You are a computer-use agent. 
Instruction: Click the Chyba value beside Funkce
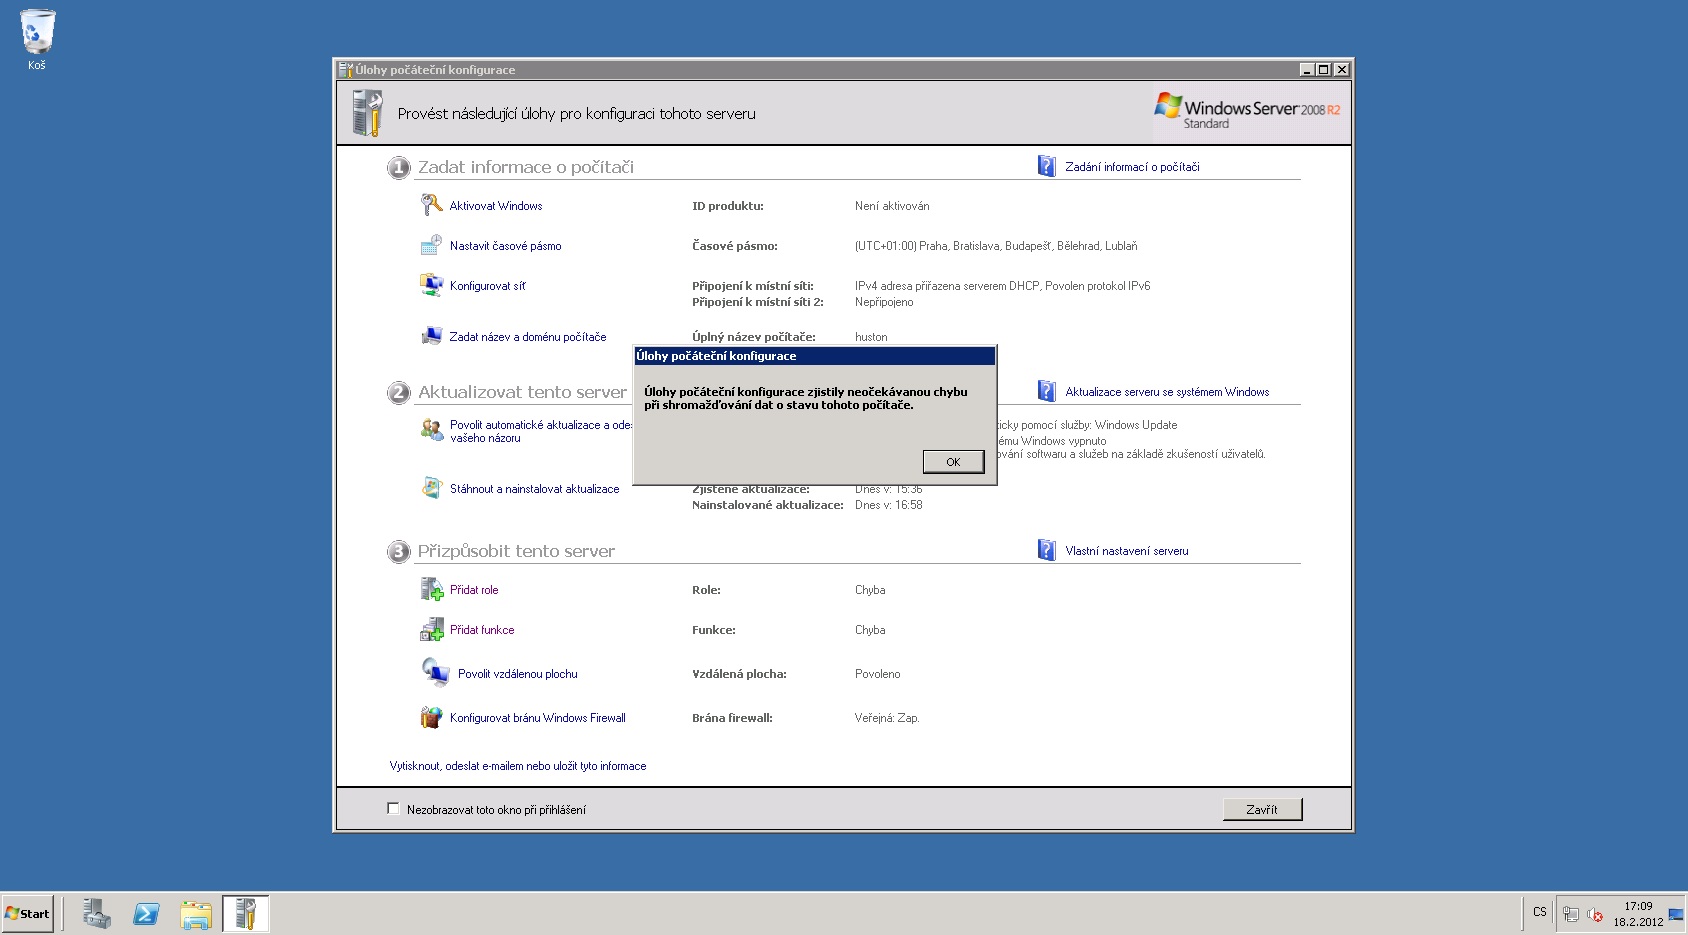(x=870, y=630)
